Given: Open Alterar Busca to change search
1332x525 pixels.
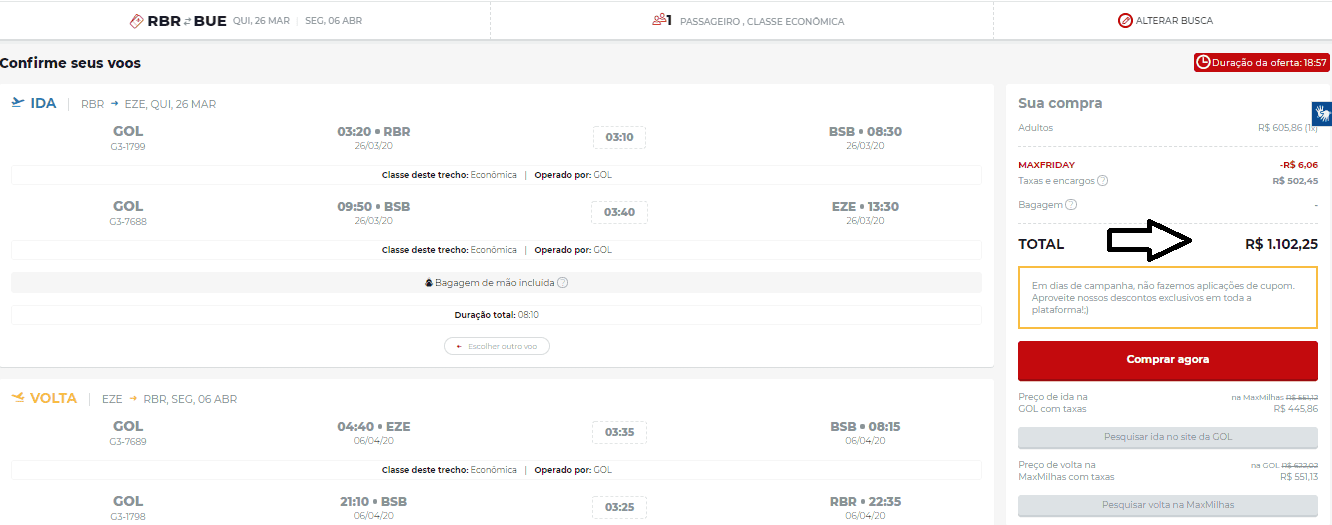Looking at the screenshot, I should (1165, 21).
